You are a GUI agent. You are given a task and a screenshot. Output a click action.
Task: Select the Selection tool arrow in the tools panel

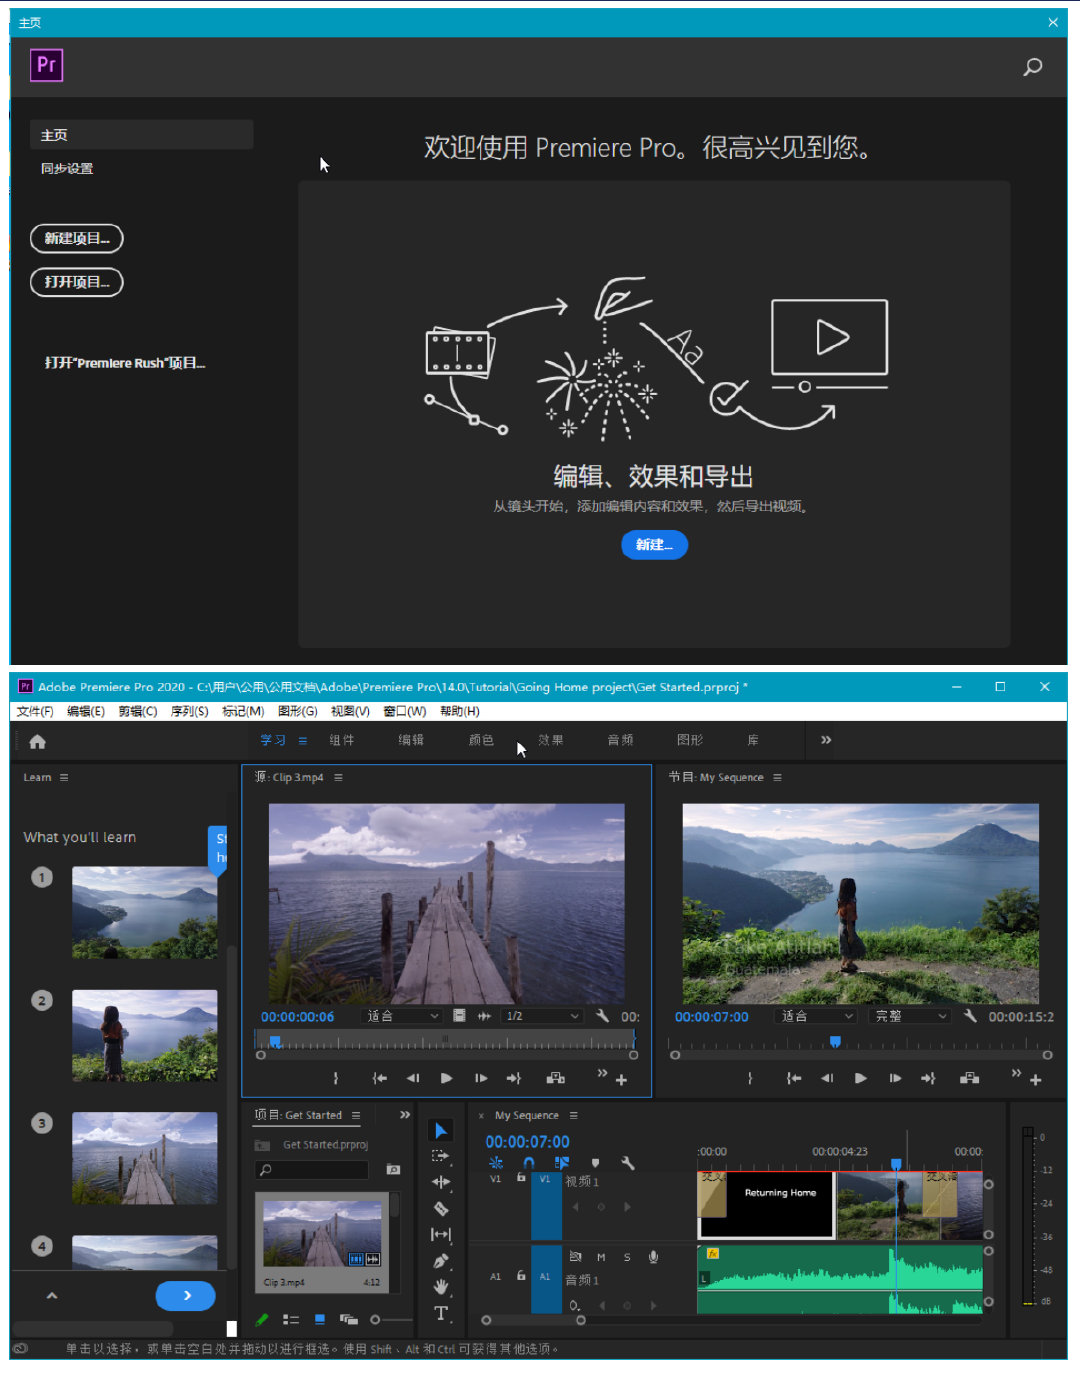[x=440, y=1130]
